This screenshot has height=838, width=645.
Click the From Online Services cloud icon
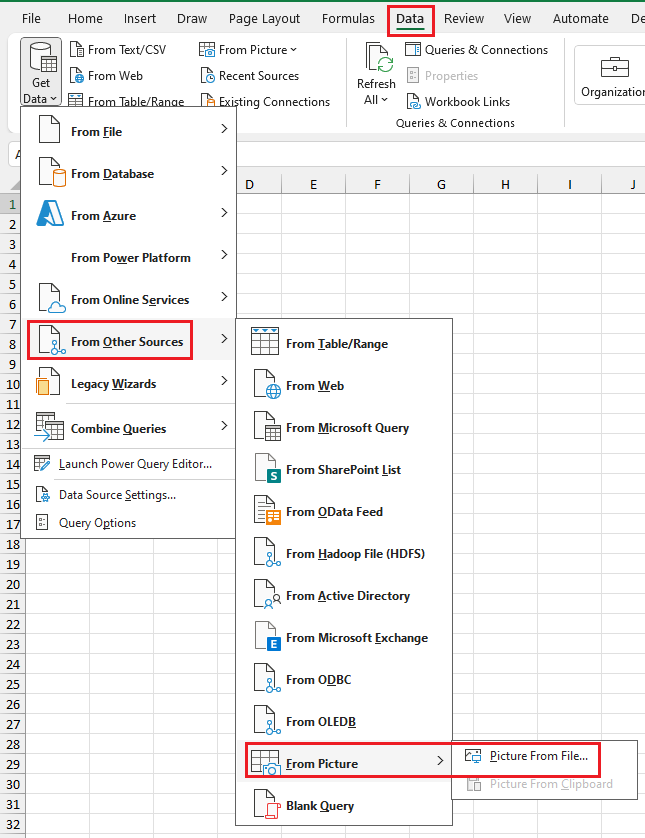click(52, 298)
